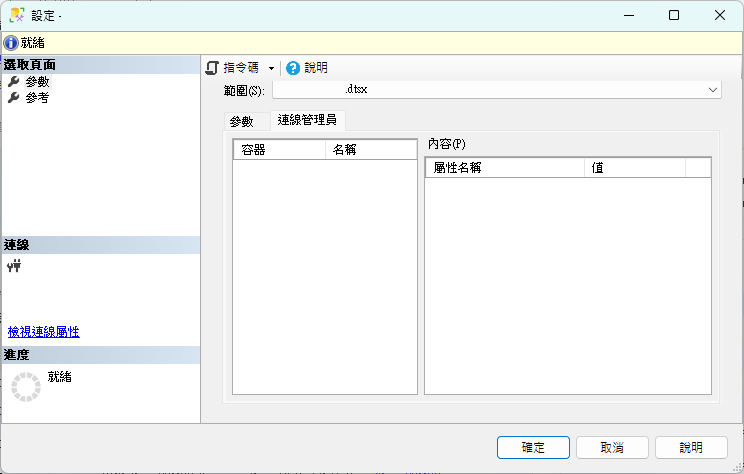Image resolution: width=744 pixels, height=474 pixels.
Task: Select the 參數 page wrench icon
Action: click(14, 82)
